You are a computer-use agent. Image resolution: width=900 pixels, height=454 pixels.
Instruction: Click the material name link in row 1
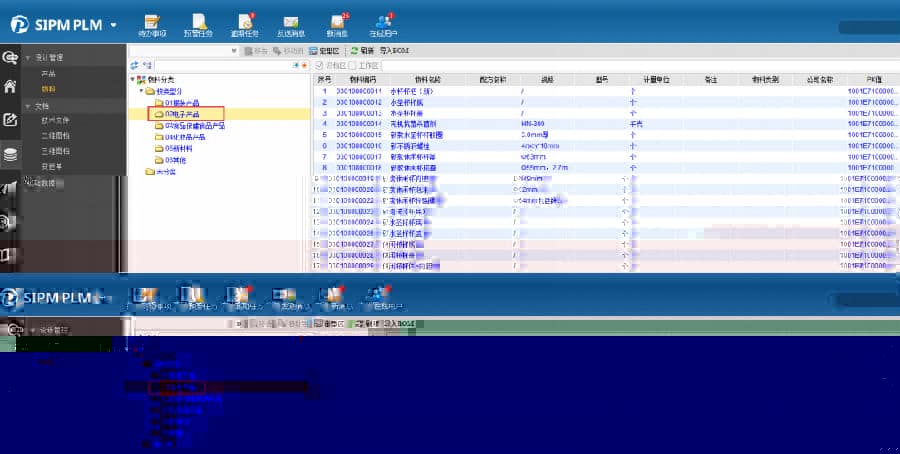click(412, 91)
